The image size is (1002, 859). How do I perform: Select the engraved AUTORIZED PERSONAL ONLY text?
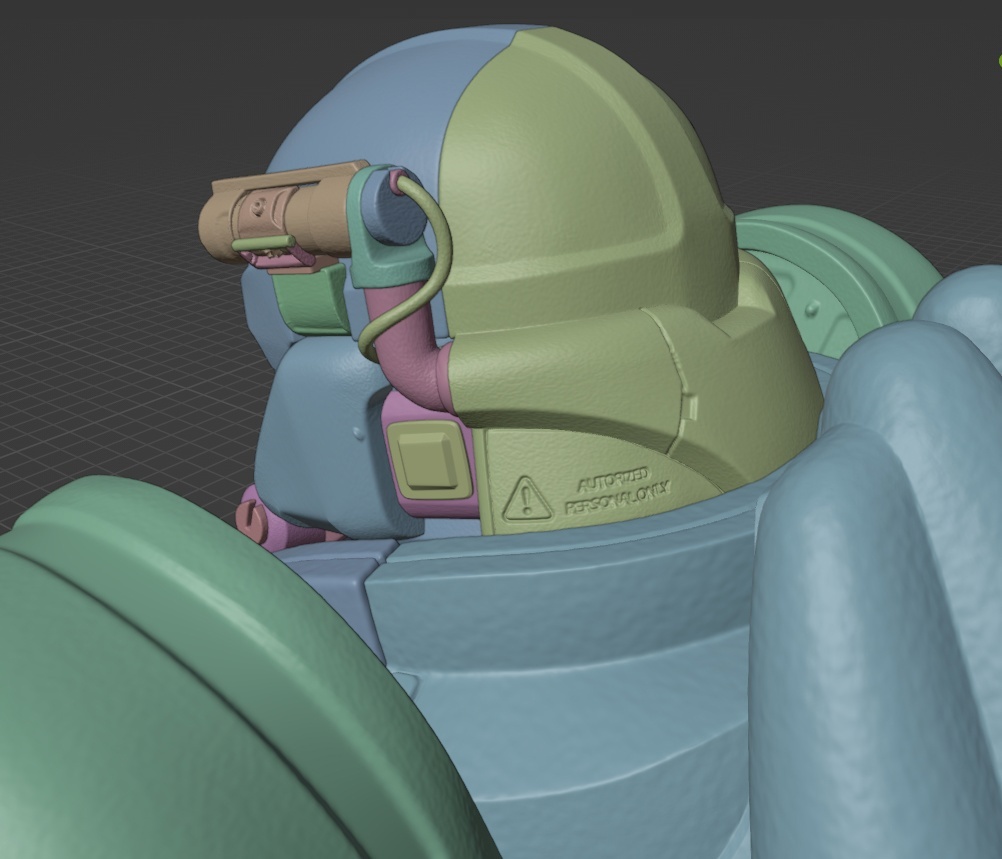tap(617, 491)
